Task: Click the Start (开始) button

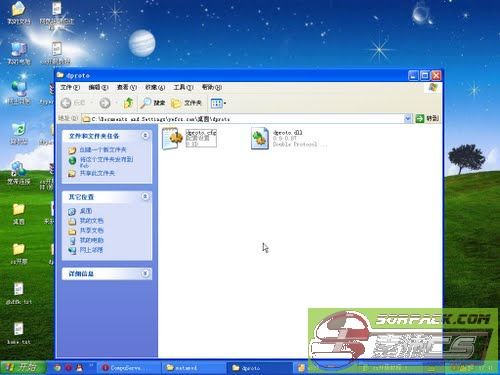Action: point(22,368)
